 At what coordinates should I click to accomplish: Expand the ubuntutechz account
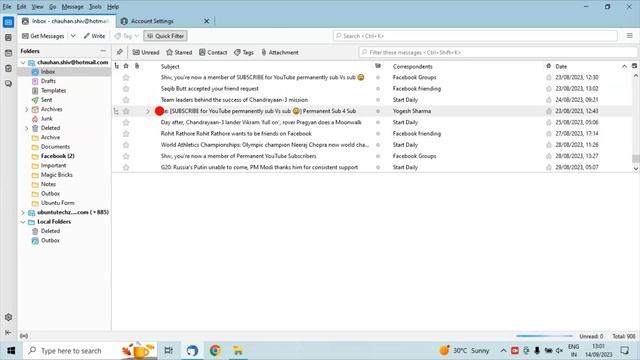(x=23, y=213)
